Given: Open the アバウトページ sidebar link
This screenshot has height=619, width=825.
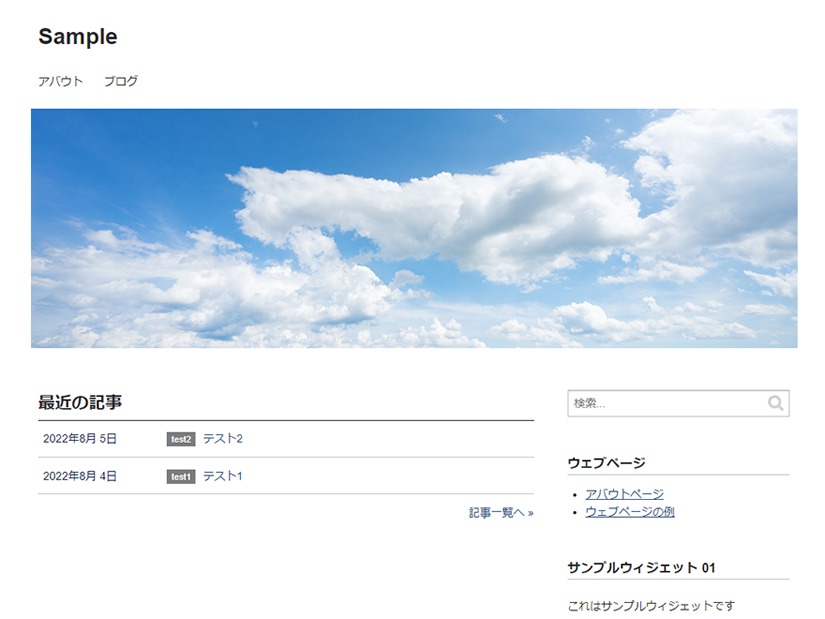Looking at the screenshot, I should click(x=625, y=494).
